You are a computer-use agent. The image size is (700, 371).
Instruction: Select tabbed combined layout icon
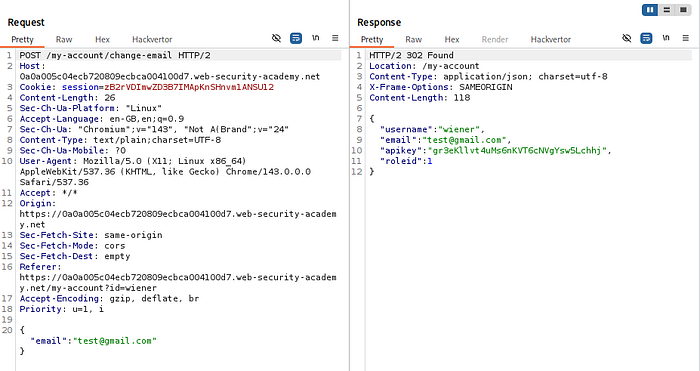point(683,10)
